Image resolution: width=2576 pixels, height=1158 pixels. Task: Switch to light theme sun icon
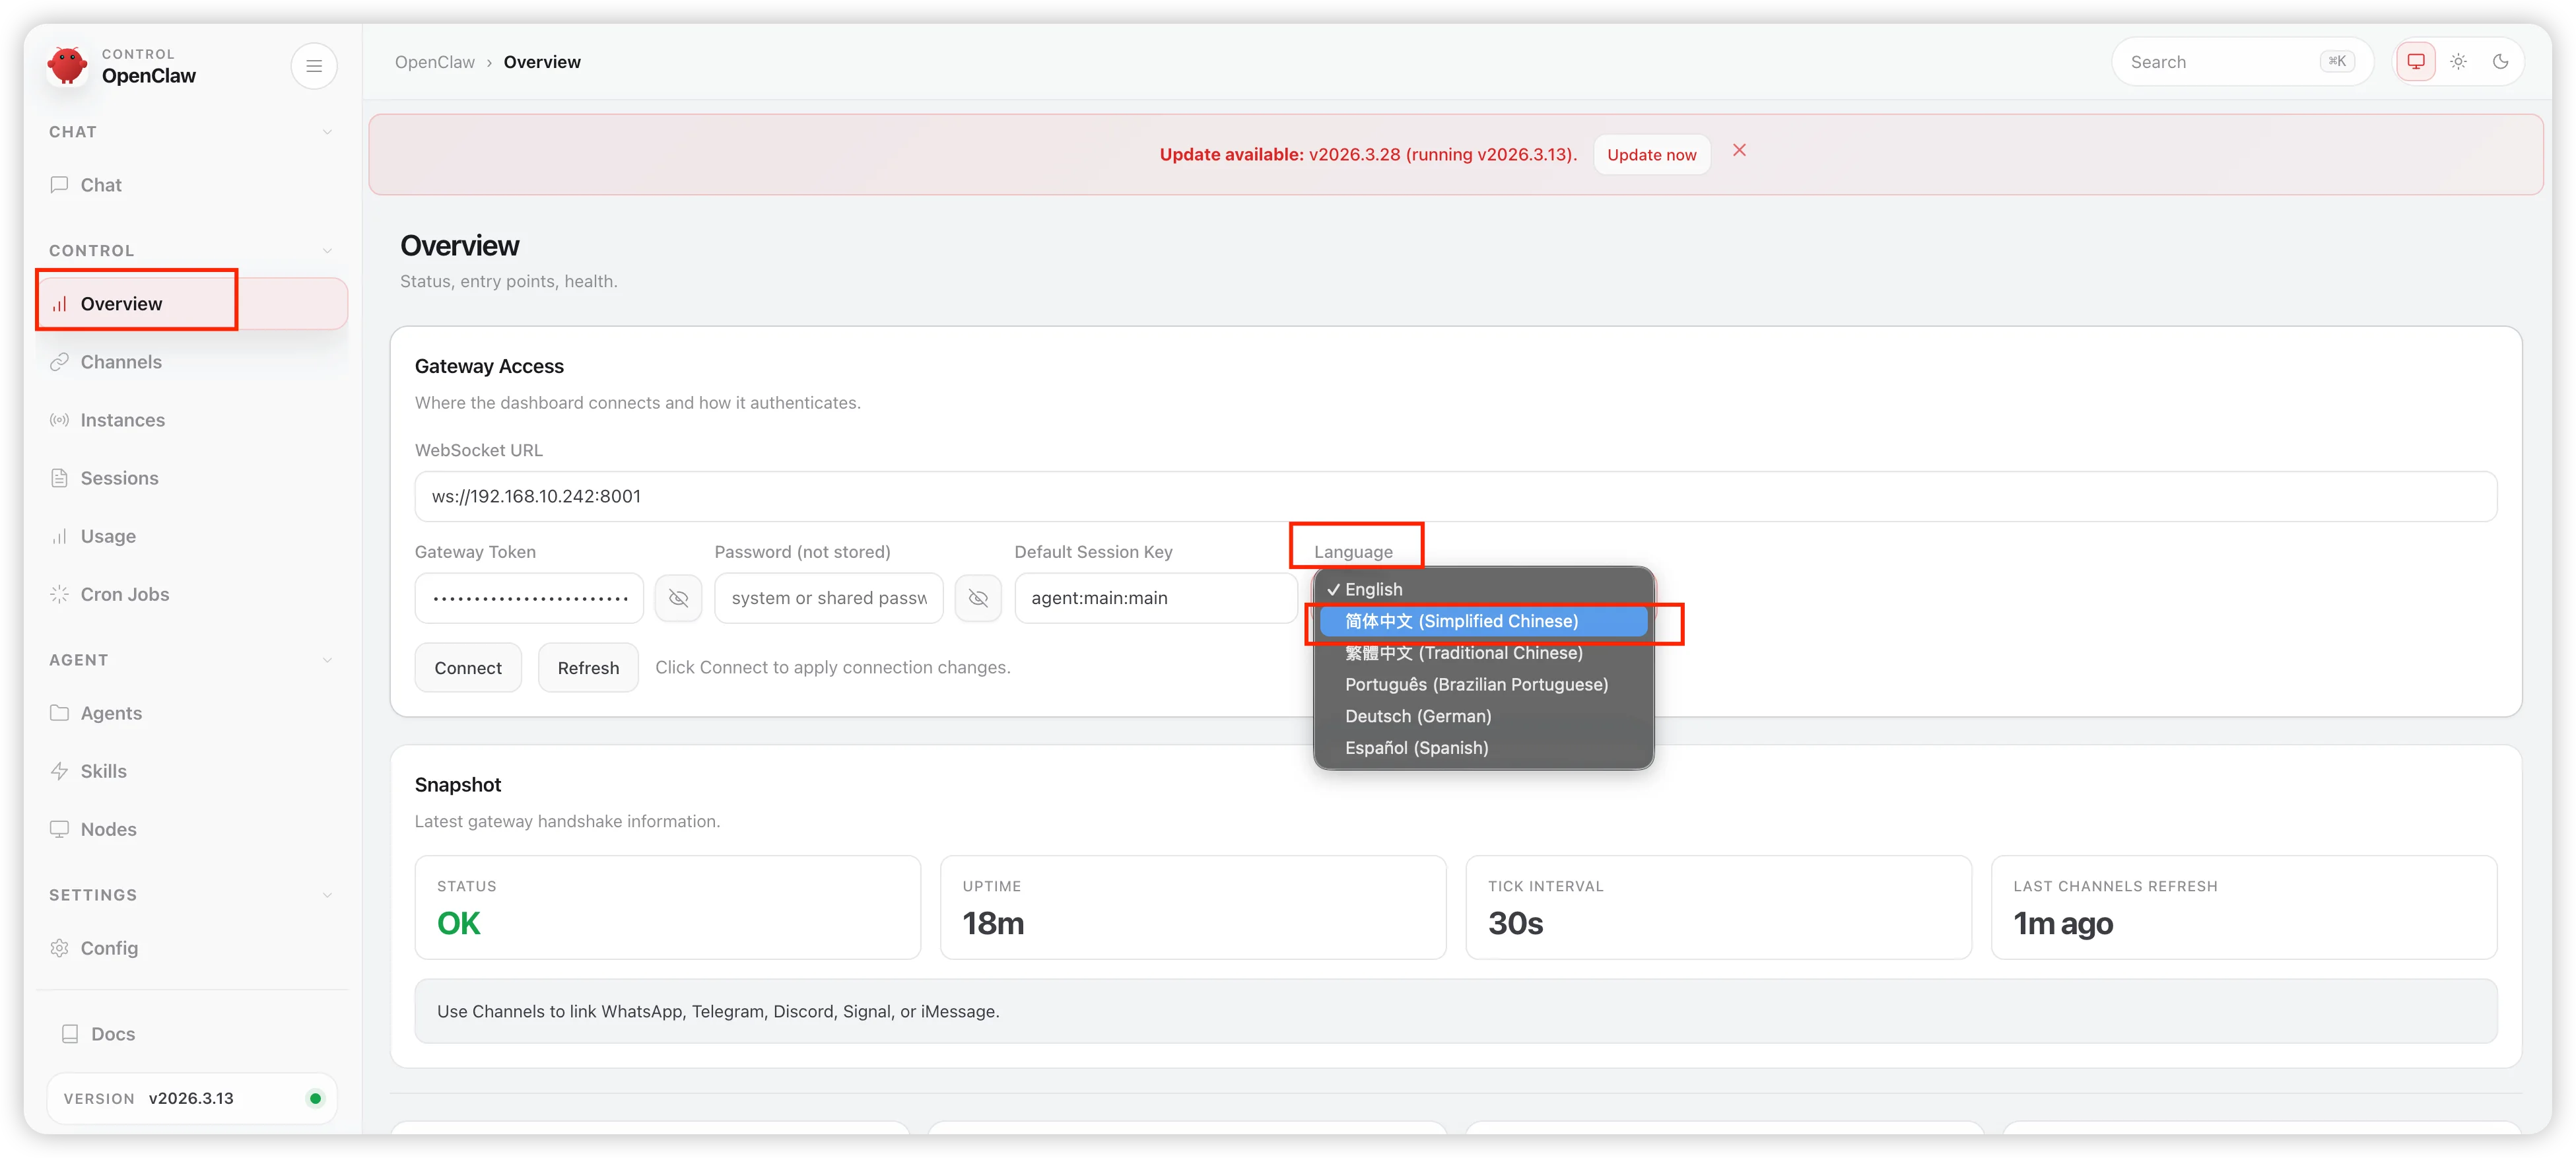(x=2459, y=62)
